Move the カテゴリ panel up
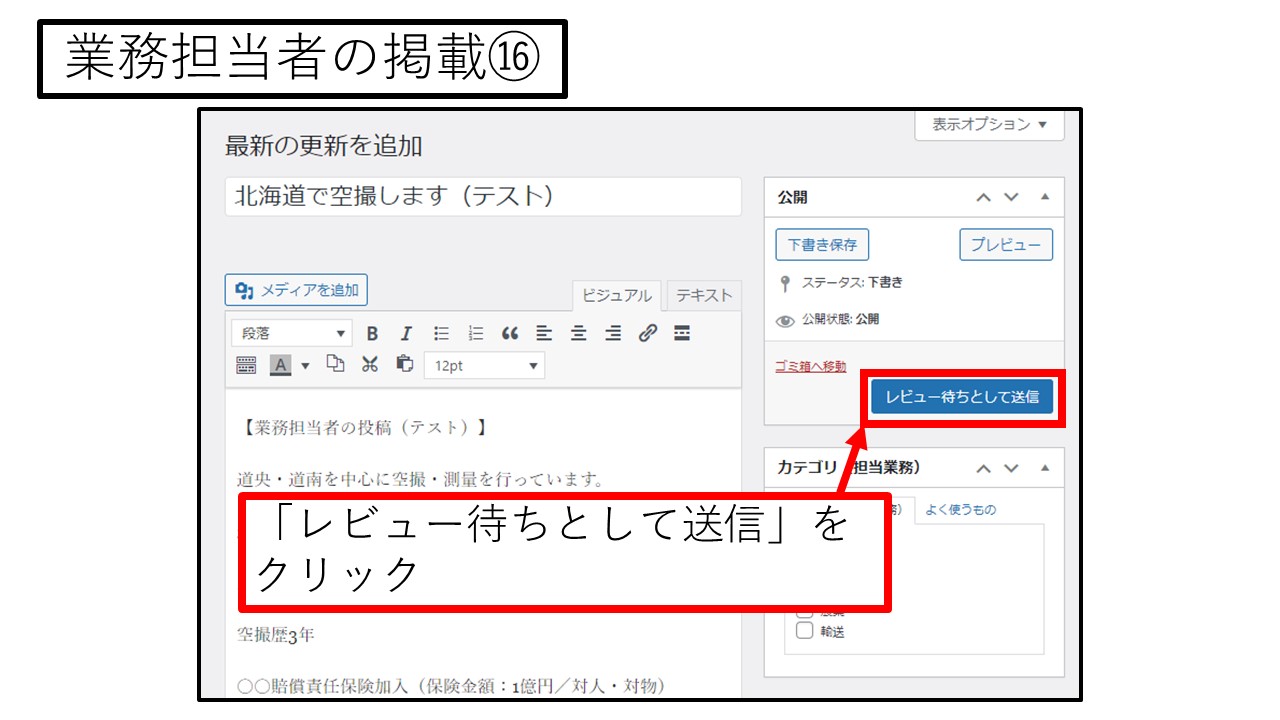 pyautogui.click(x=984, y=468)
